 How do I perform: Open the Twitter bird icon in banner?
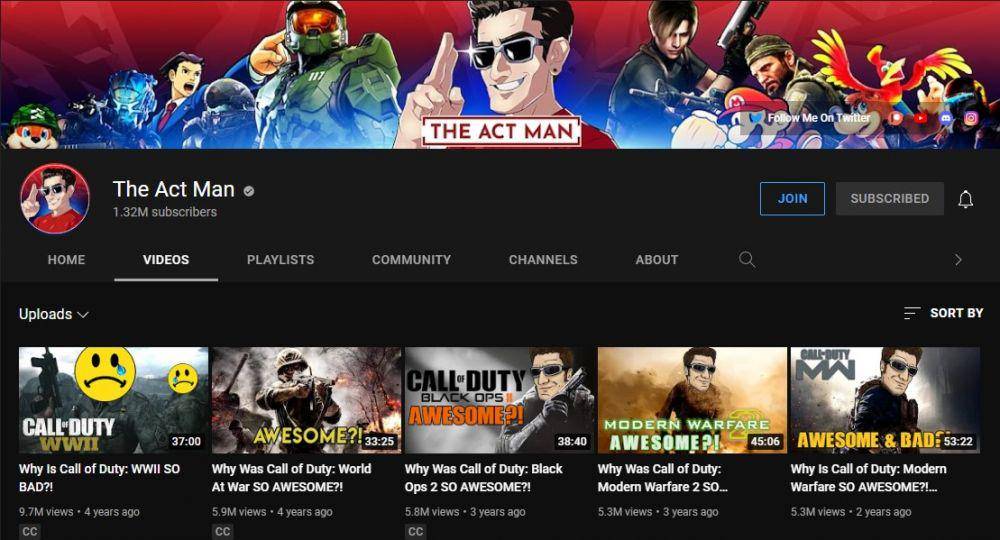[x=756, y=118]
